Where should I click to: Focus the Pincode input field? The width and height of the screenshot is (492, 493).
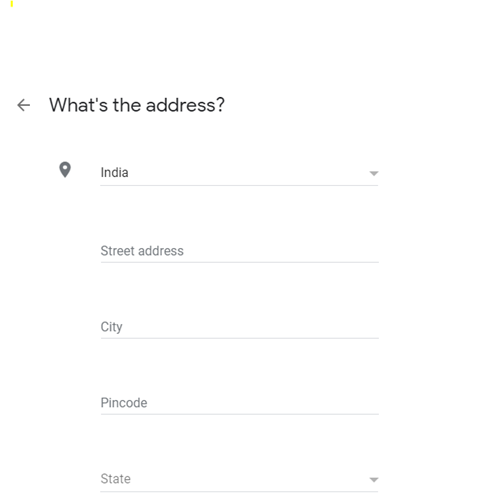239,403
